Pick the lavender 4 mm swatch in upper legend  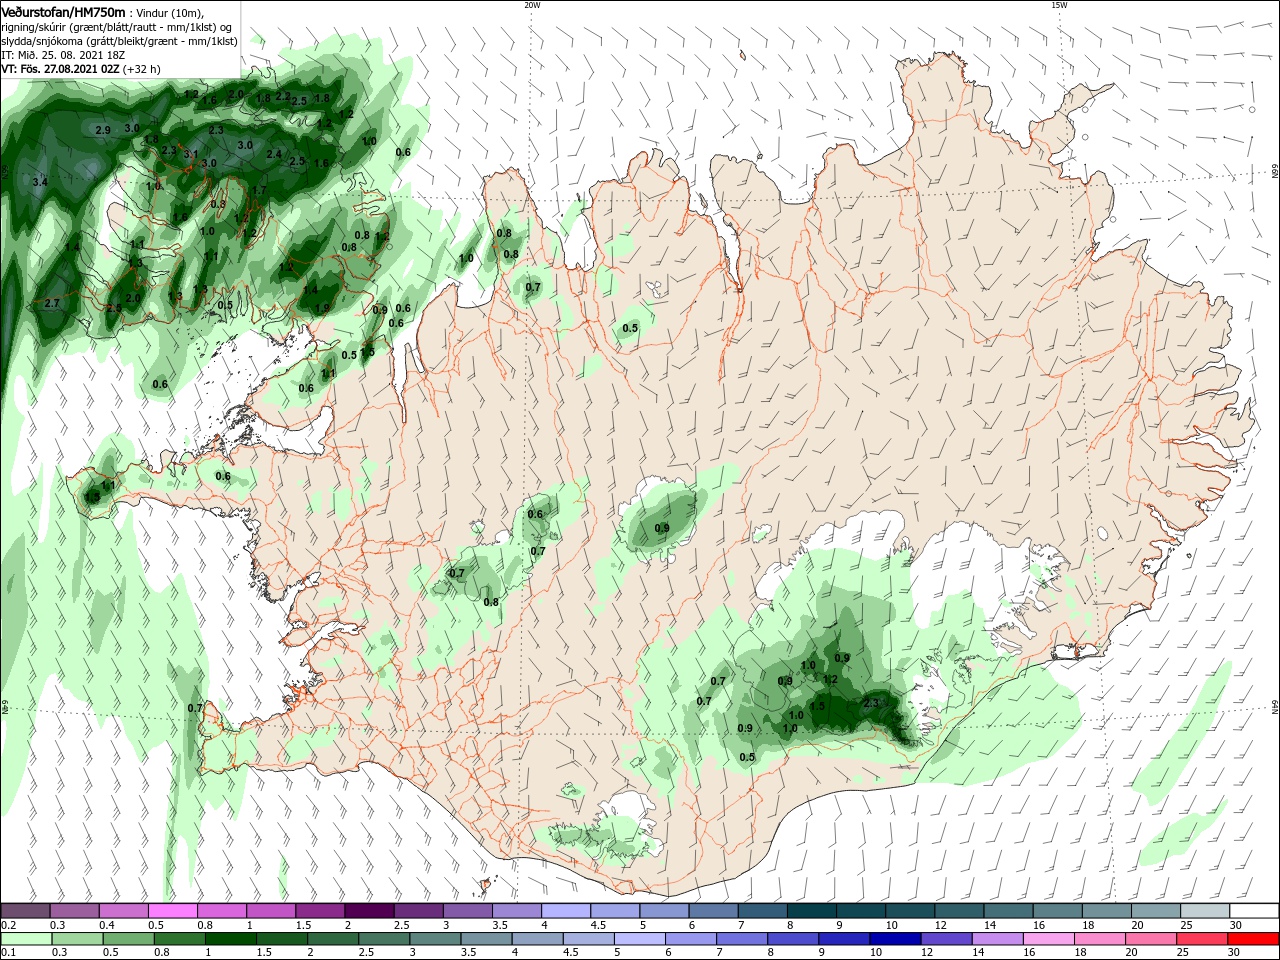click(566, 911)
